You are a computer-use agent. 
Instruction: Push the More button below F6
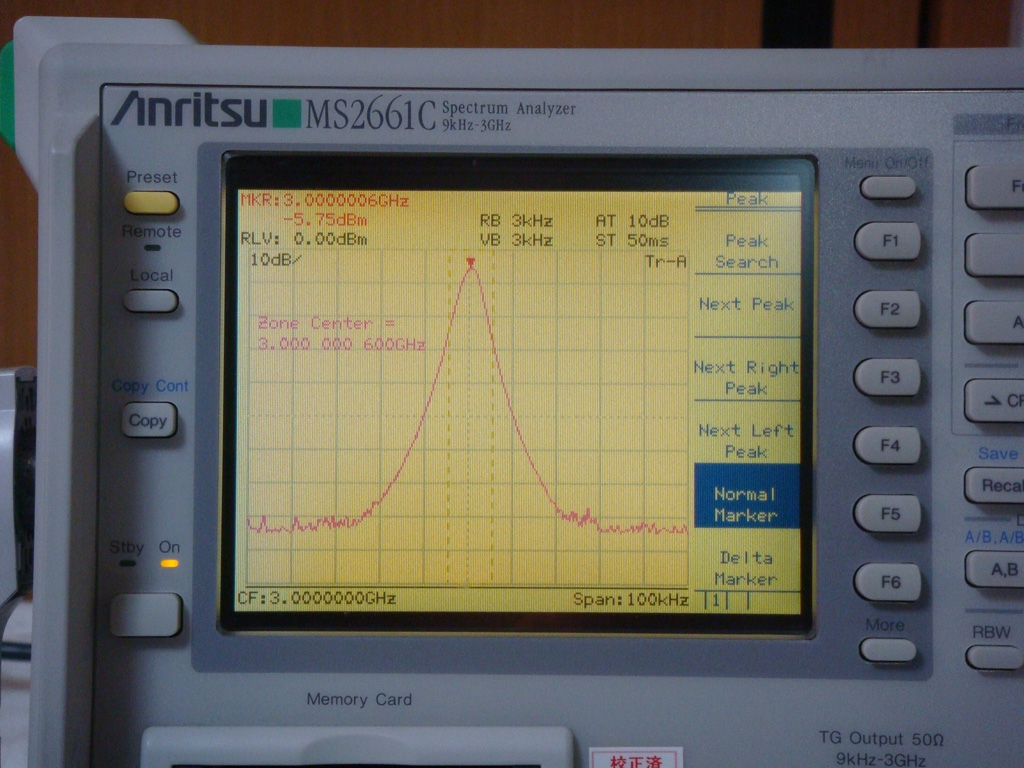tap(888, 650)
